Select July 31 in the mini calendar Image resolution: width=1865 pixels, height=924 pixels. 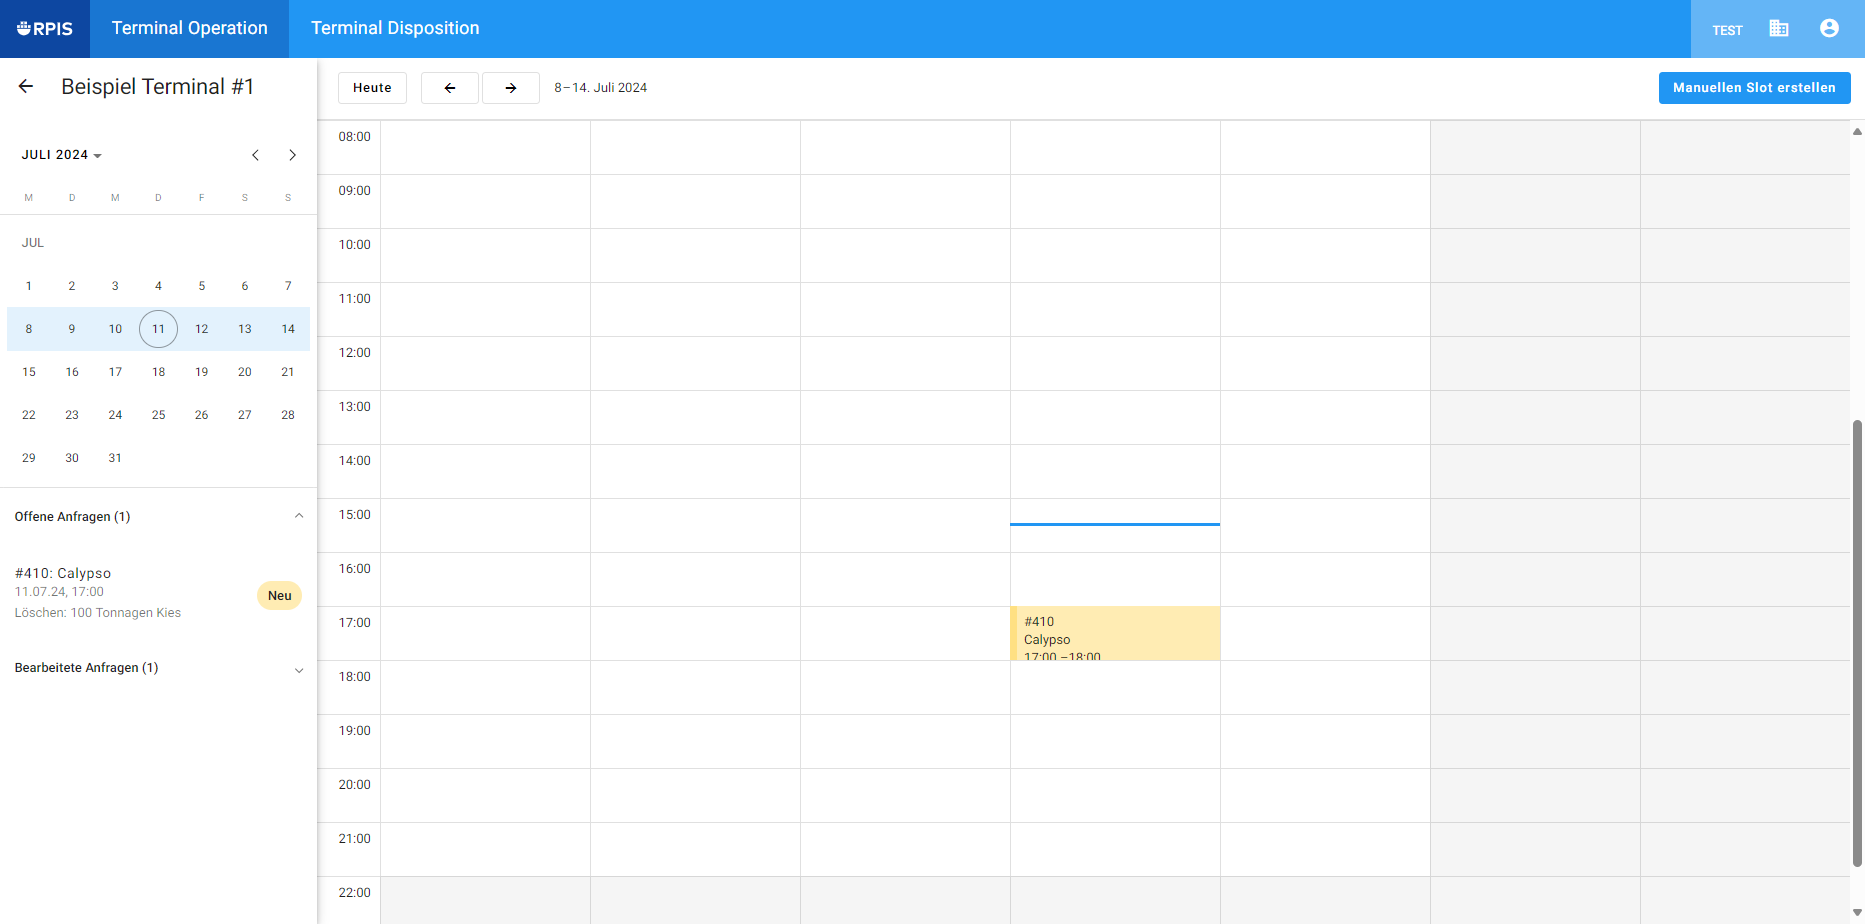pos(115,458)
